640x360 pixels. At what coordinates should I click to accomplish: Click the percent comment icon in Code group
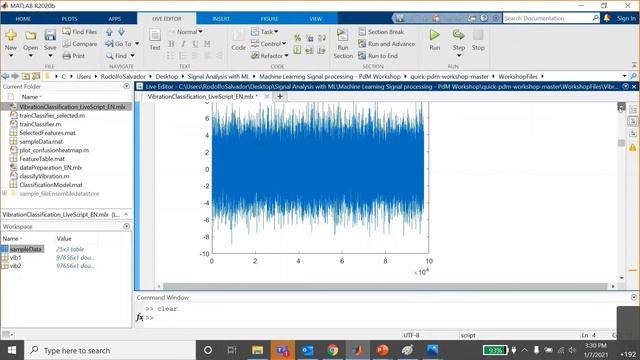[298, 38]
